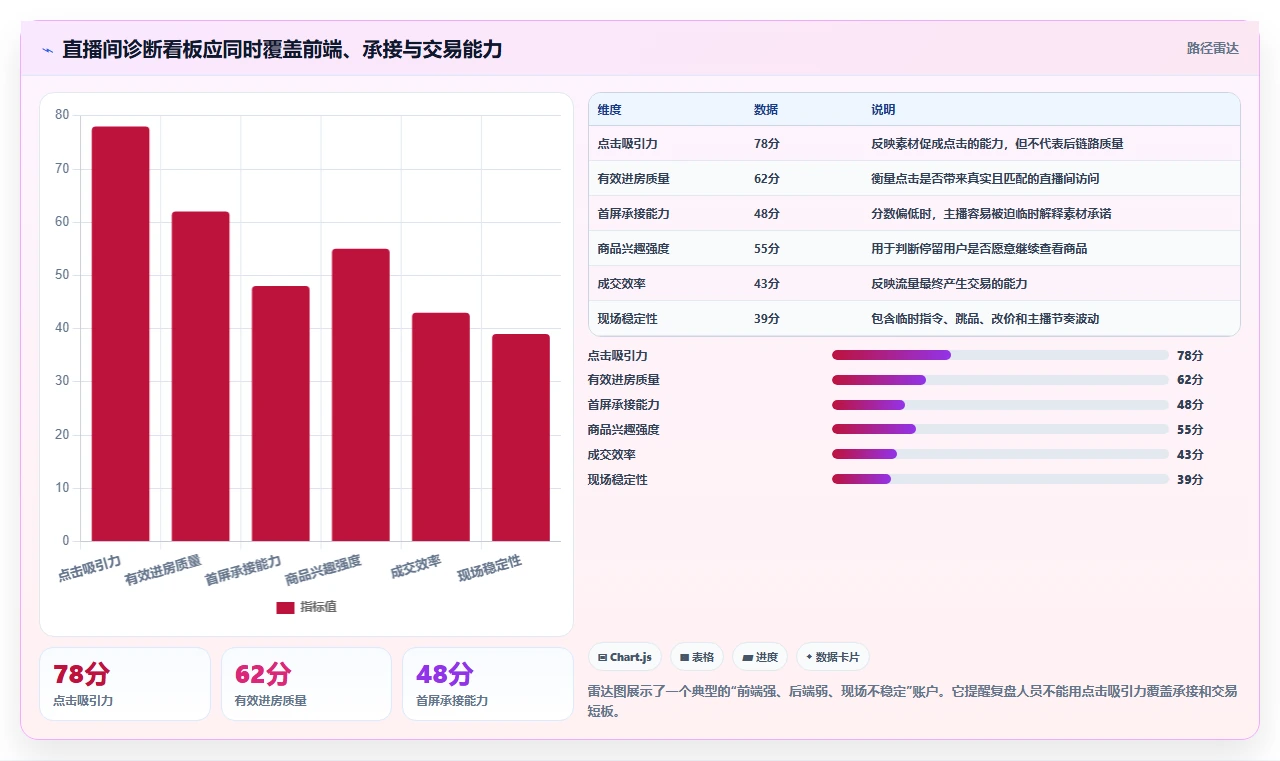Click the 进度 tag chip
The image size is (1280, 761).
click(760, 657)
